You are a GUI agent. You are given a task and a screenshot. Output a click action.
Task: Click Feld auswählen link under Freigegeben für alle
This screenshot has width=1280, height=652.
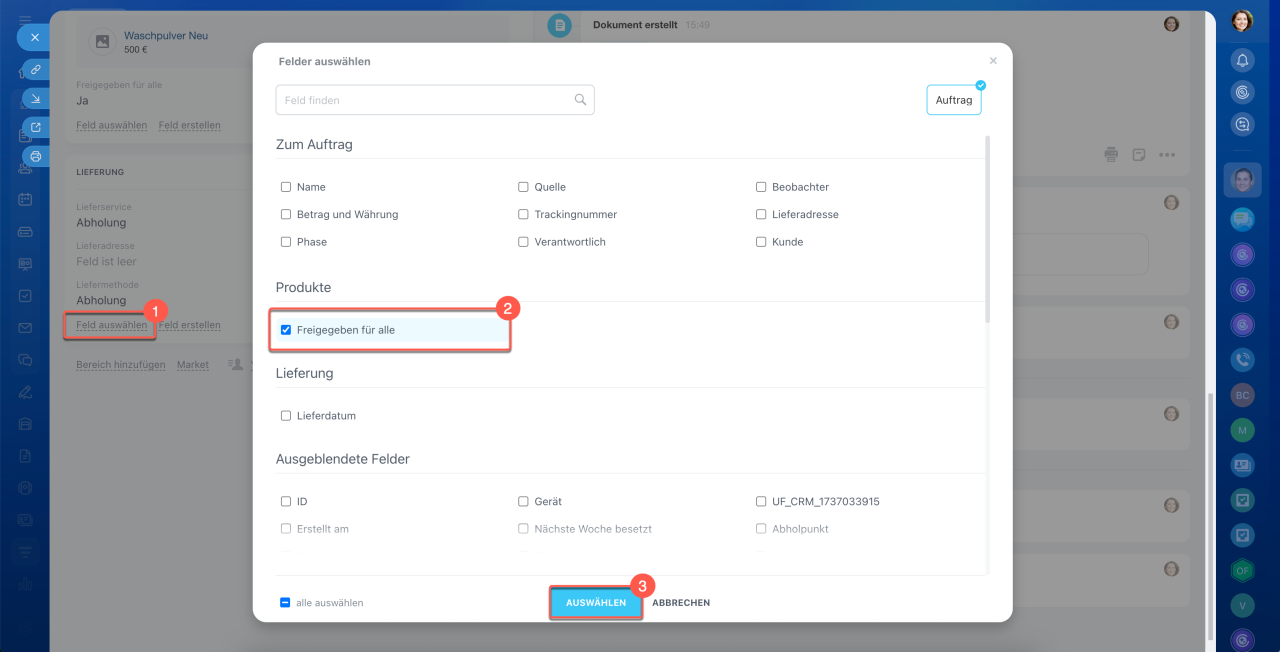pos(111,125)
